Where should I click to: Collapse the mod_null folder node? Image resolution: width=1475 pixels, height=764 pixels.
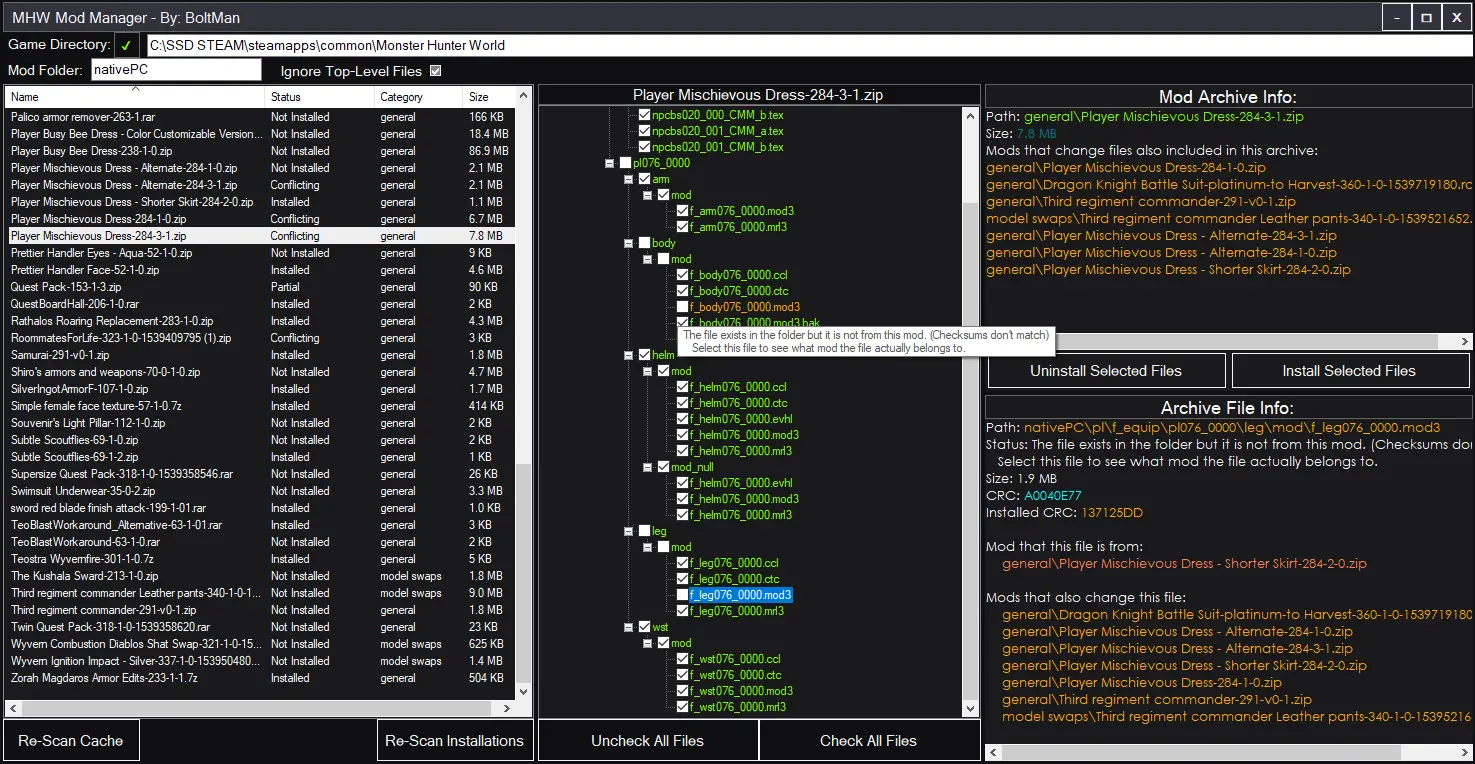click(648, 467)
